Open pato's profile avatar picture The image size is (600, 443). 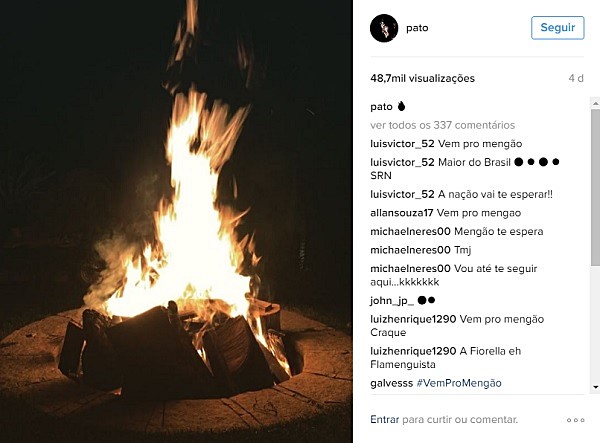384,28
